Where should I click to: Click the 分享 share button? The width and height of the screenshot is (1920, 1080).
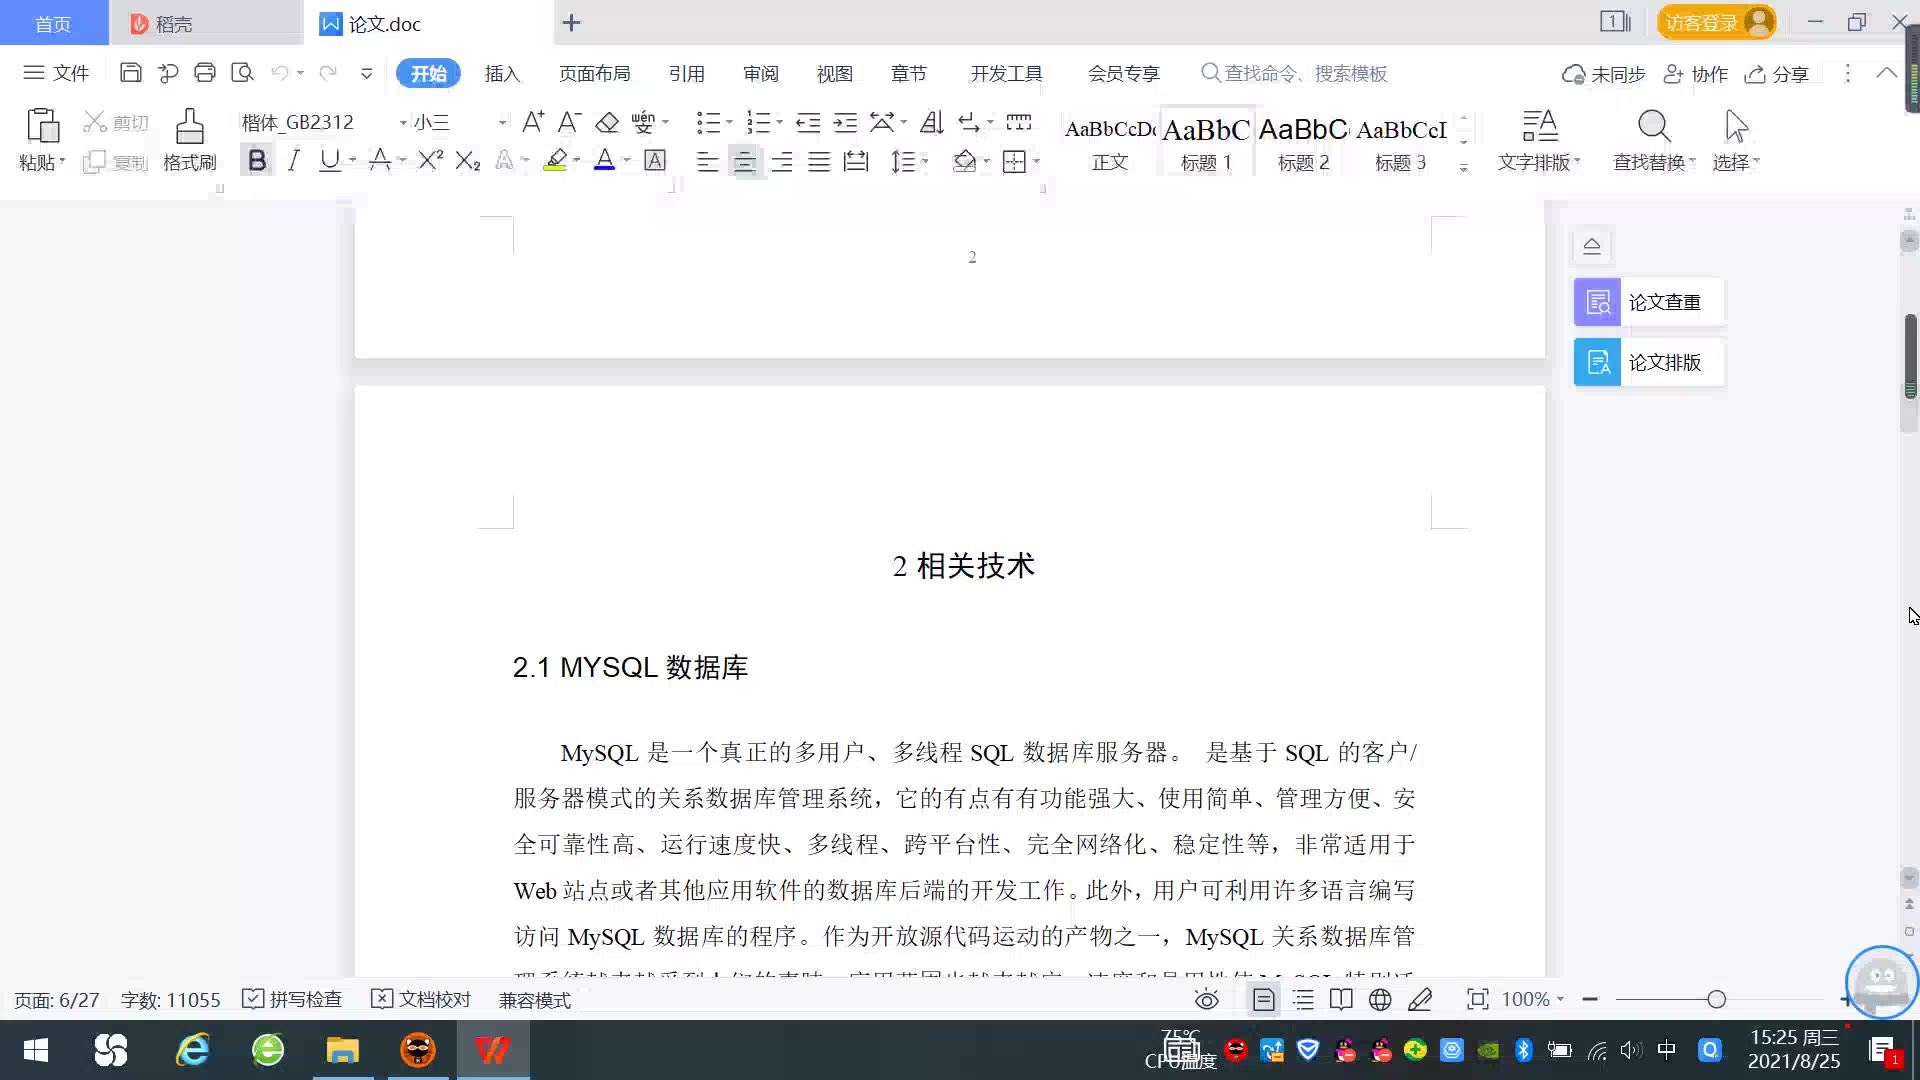point(1777,74)
